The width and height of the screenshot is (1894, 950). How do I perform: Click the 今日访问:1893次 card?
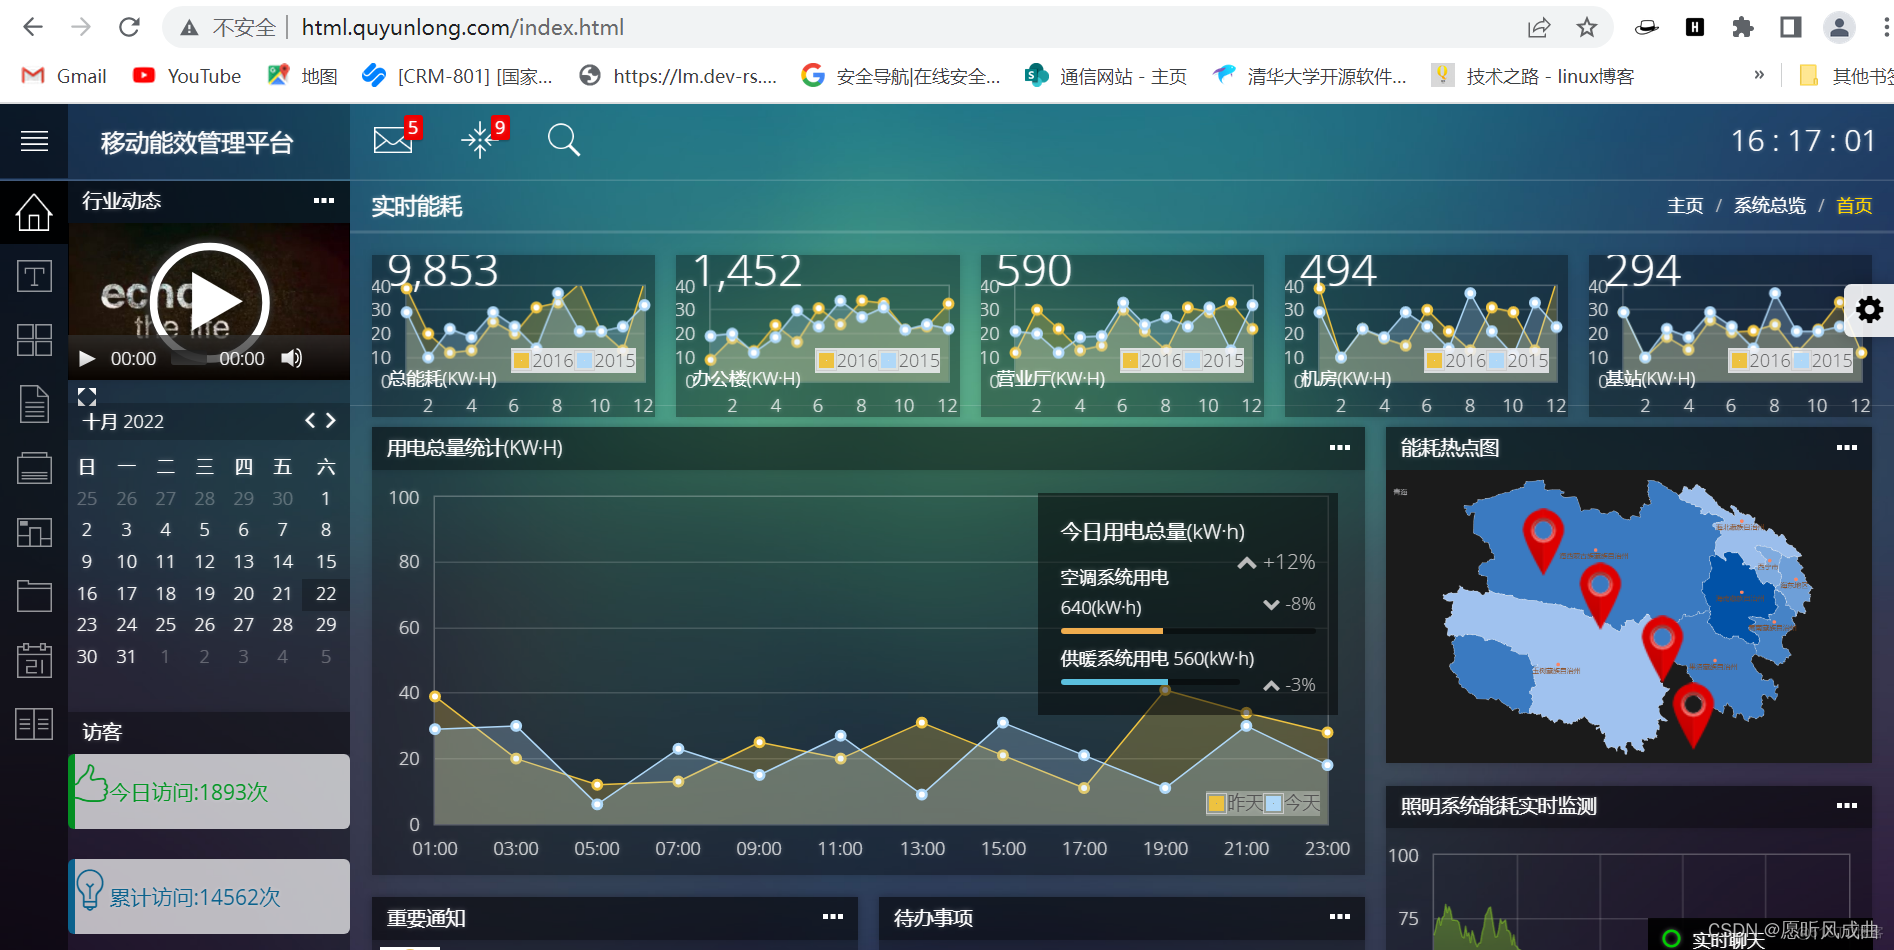tap(209, 791)
